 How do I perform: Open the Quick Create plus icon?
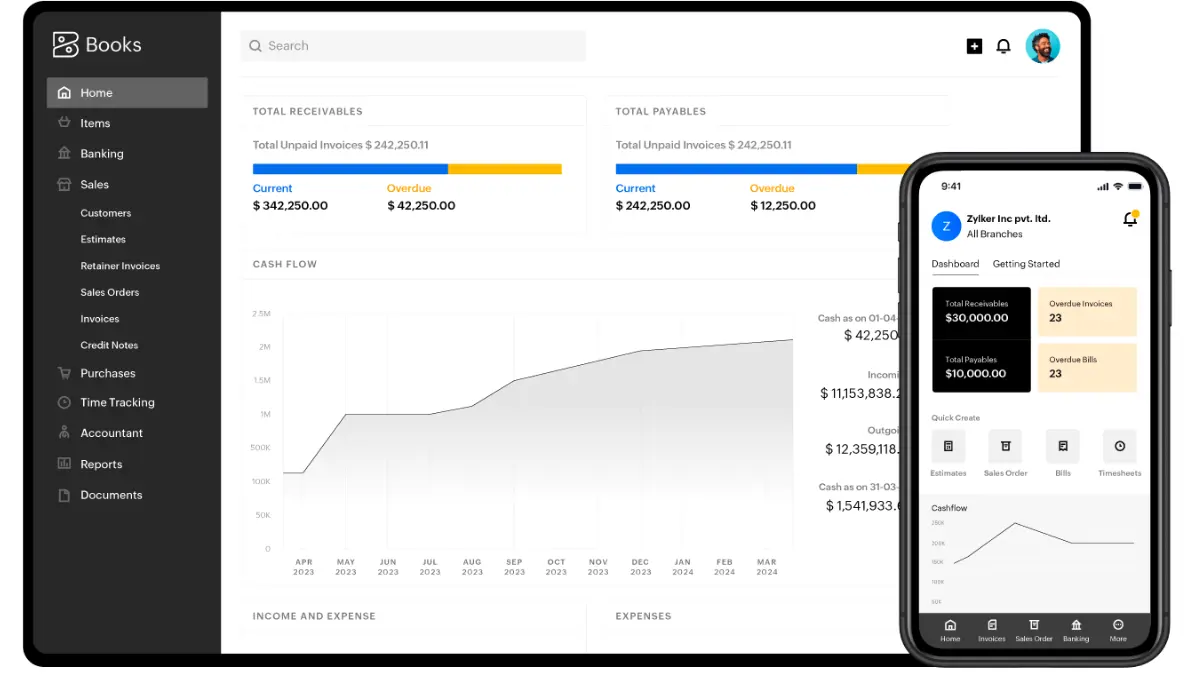click(x=974, y=45)
